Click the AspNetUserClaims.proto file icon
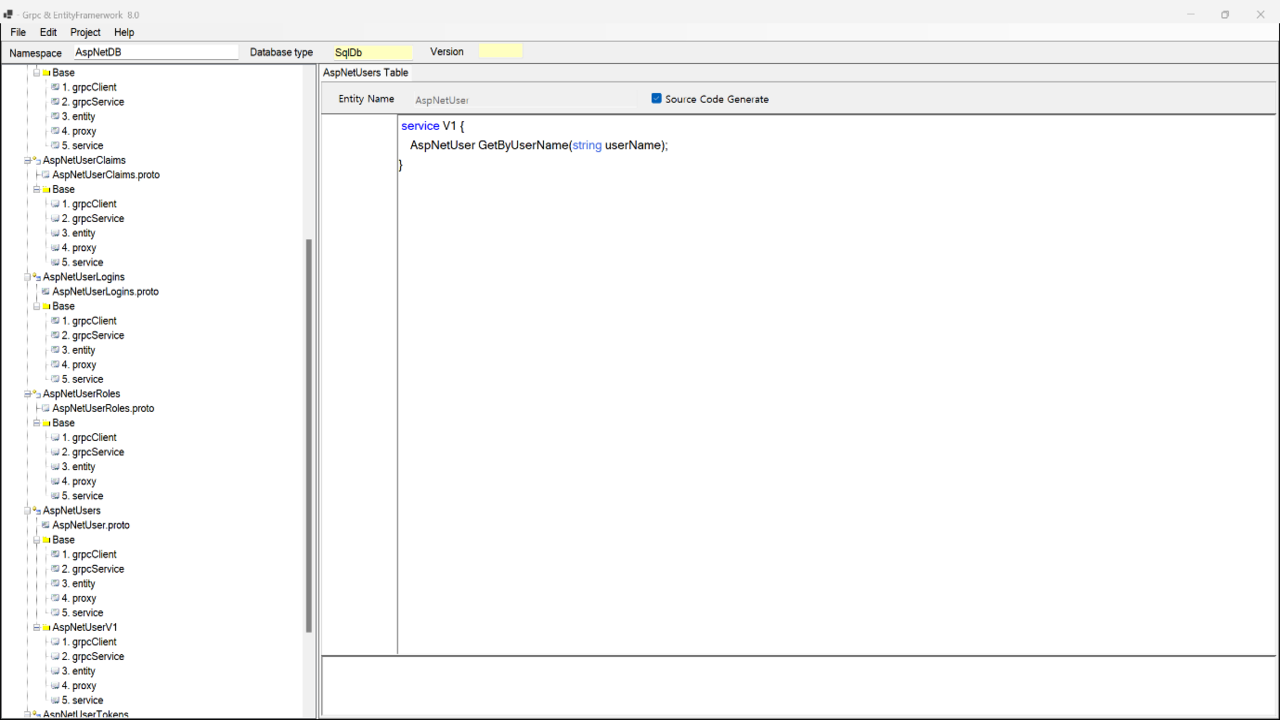The height and width of the screenshot is (720, 1280). (45, 175)
